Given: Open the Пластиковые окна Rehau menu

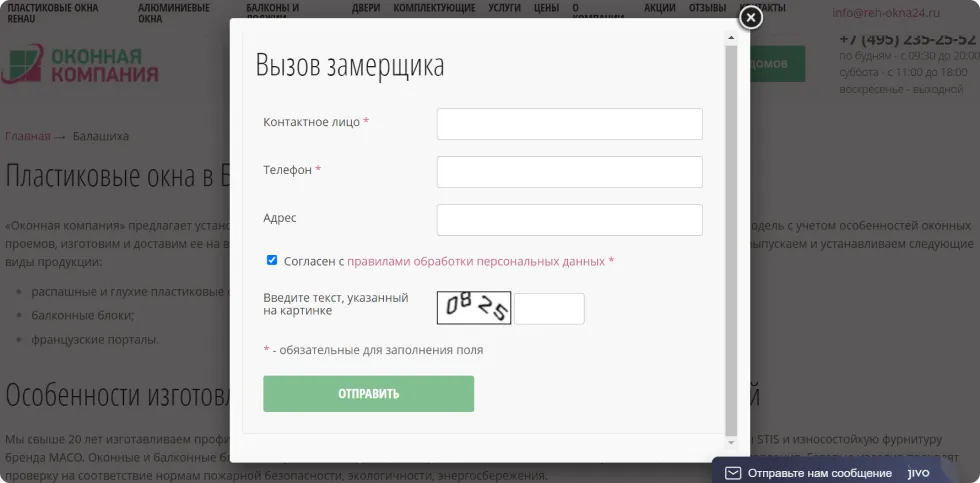Looking at the screenshot, I should tap(53, 12).
